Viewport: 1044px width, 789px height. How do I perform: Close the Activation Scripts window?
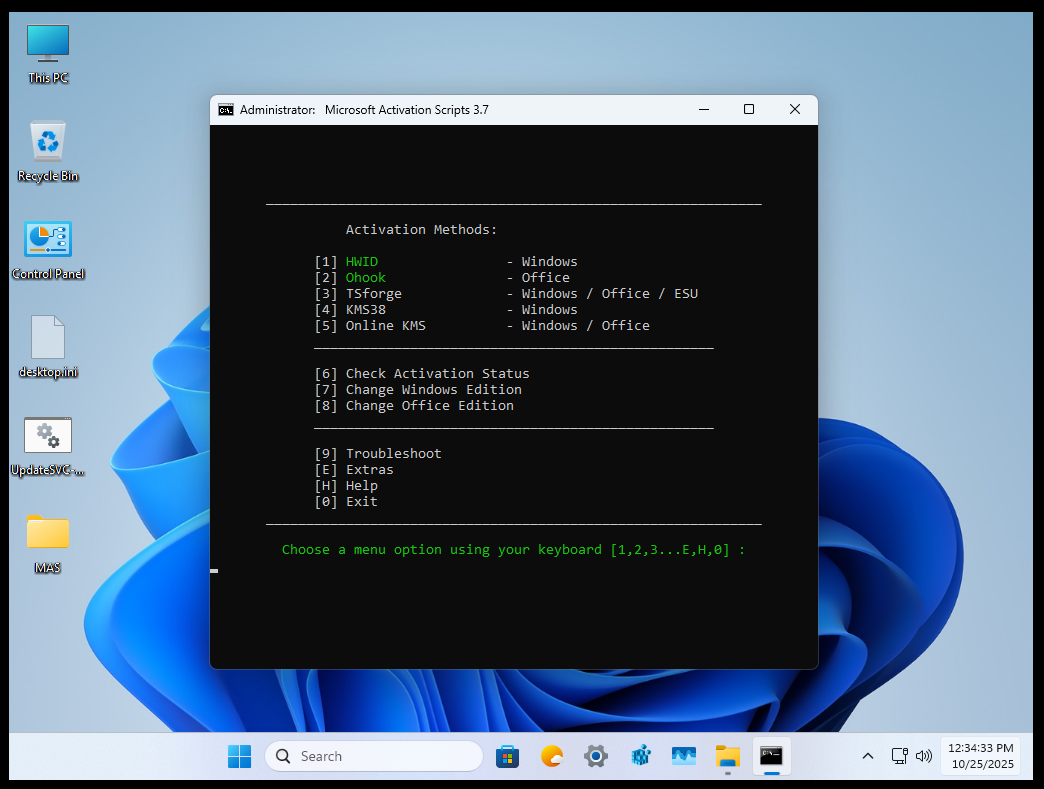tap(794, 110)
